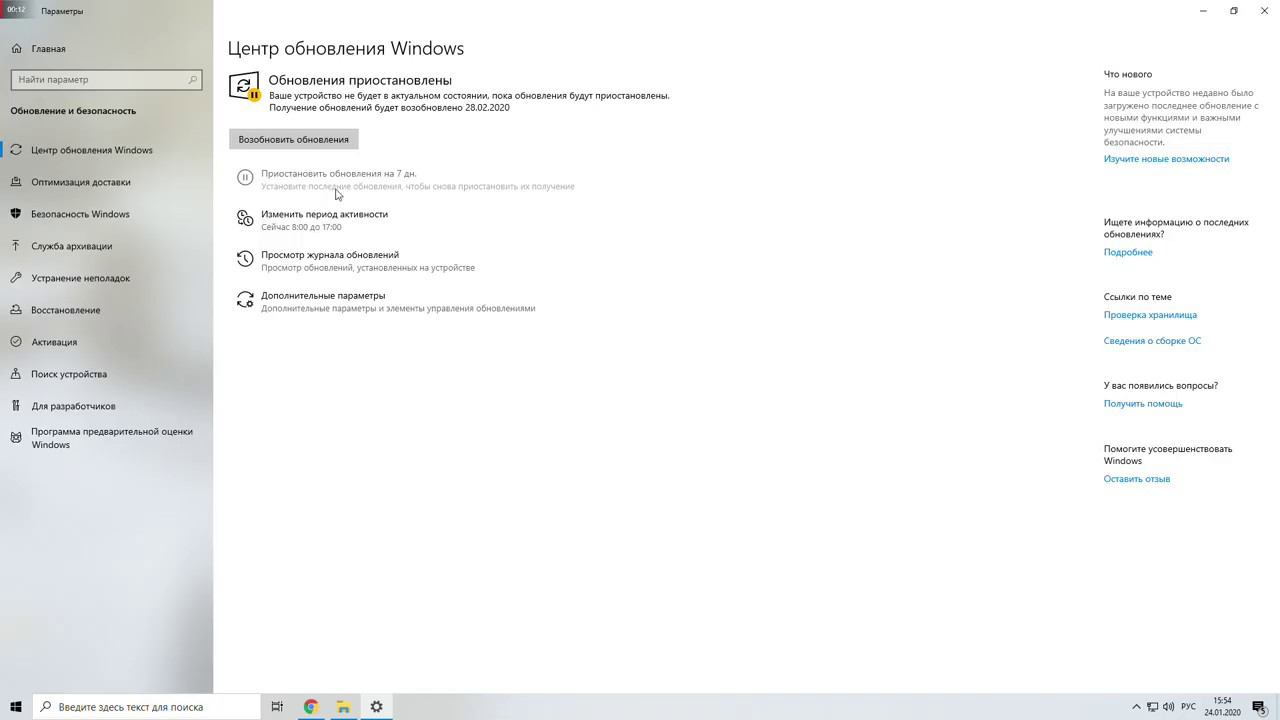Click the Центр обновления Windows sidebar icon
The height and width of the screenshot is (720, 1280).
[x=16, y=150]
